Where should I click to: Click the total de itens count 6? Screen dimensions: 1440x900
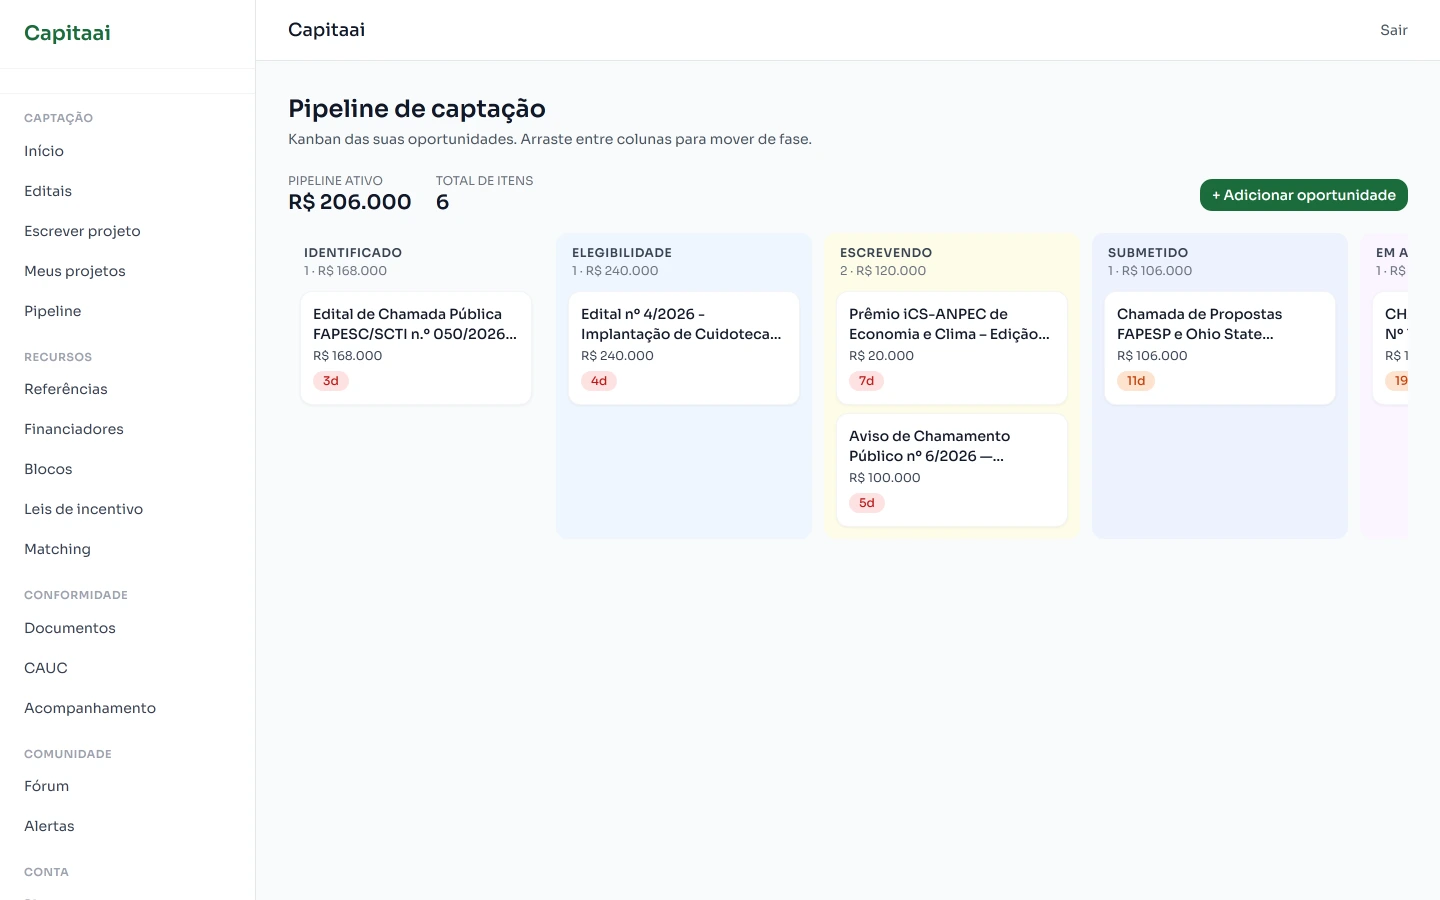tap(443, 202)
